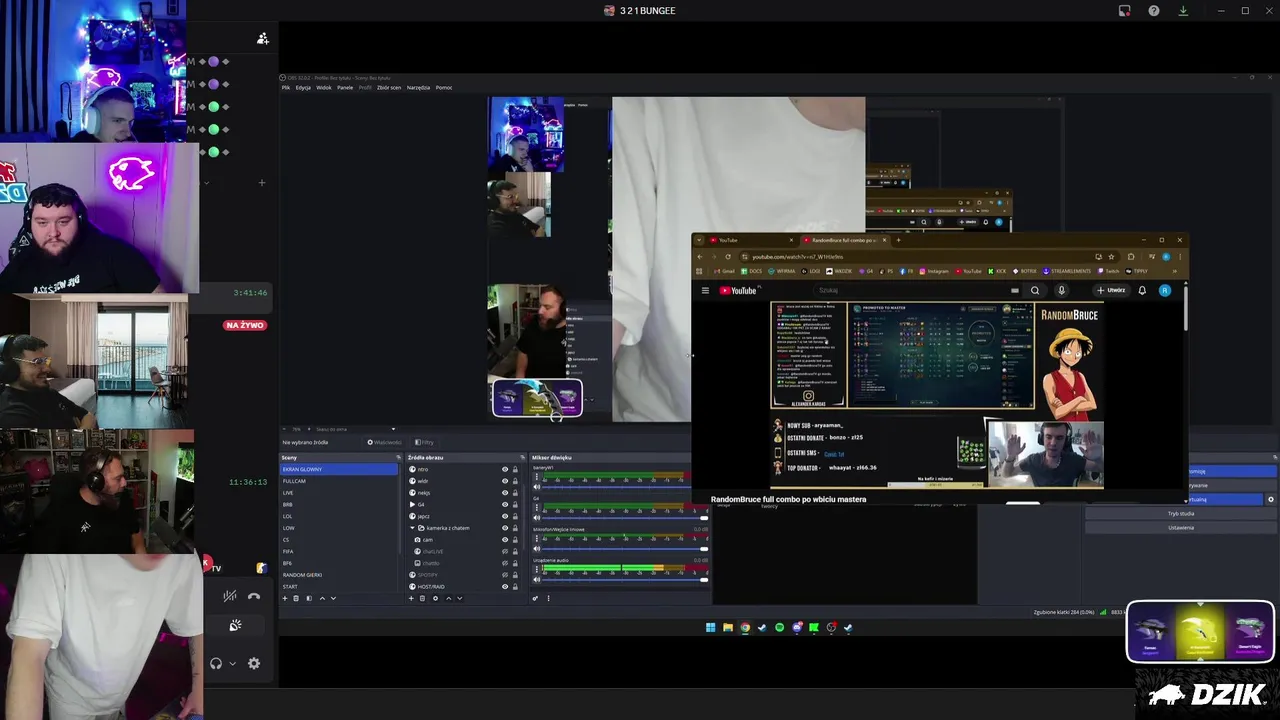Hide the intro source with its eye icon
Screen dimensions: 1280x720
[x=505, y=469]
